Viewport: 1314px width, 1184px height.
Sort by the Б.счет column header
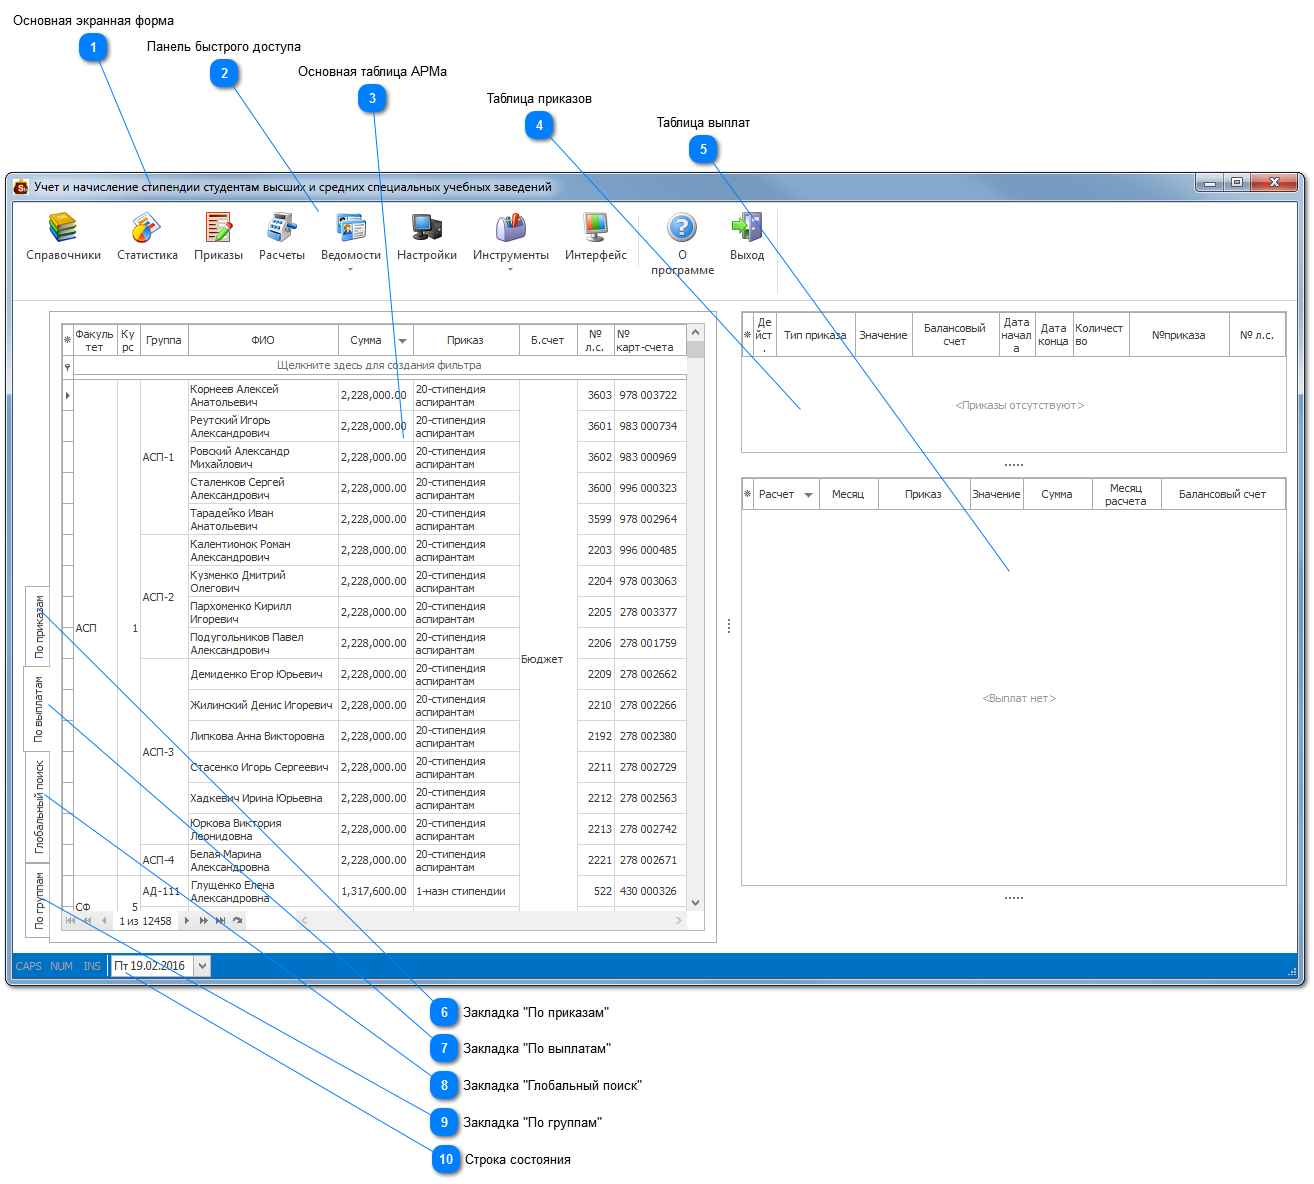click(547, 340)
